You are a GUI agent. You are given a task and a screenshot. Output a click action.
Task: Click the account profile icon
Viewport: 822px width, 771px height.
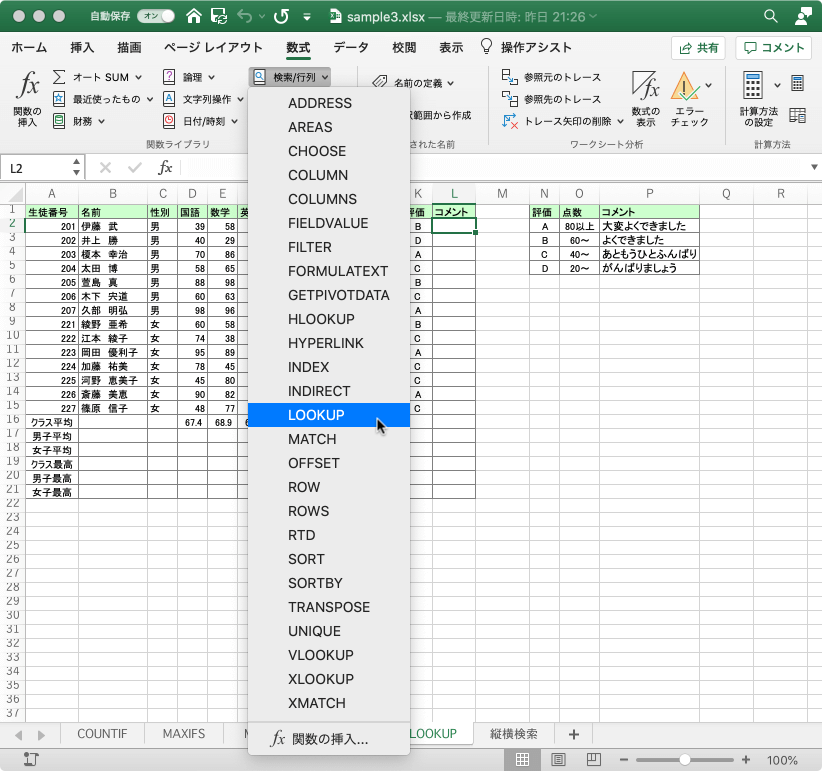(803, 16)
